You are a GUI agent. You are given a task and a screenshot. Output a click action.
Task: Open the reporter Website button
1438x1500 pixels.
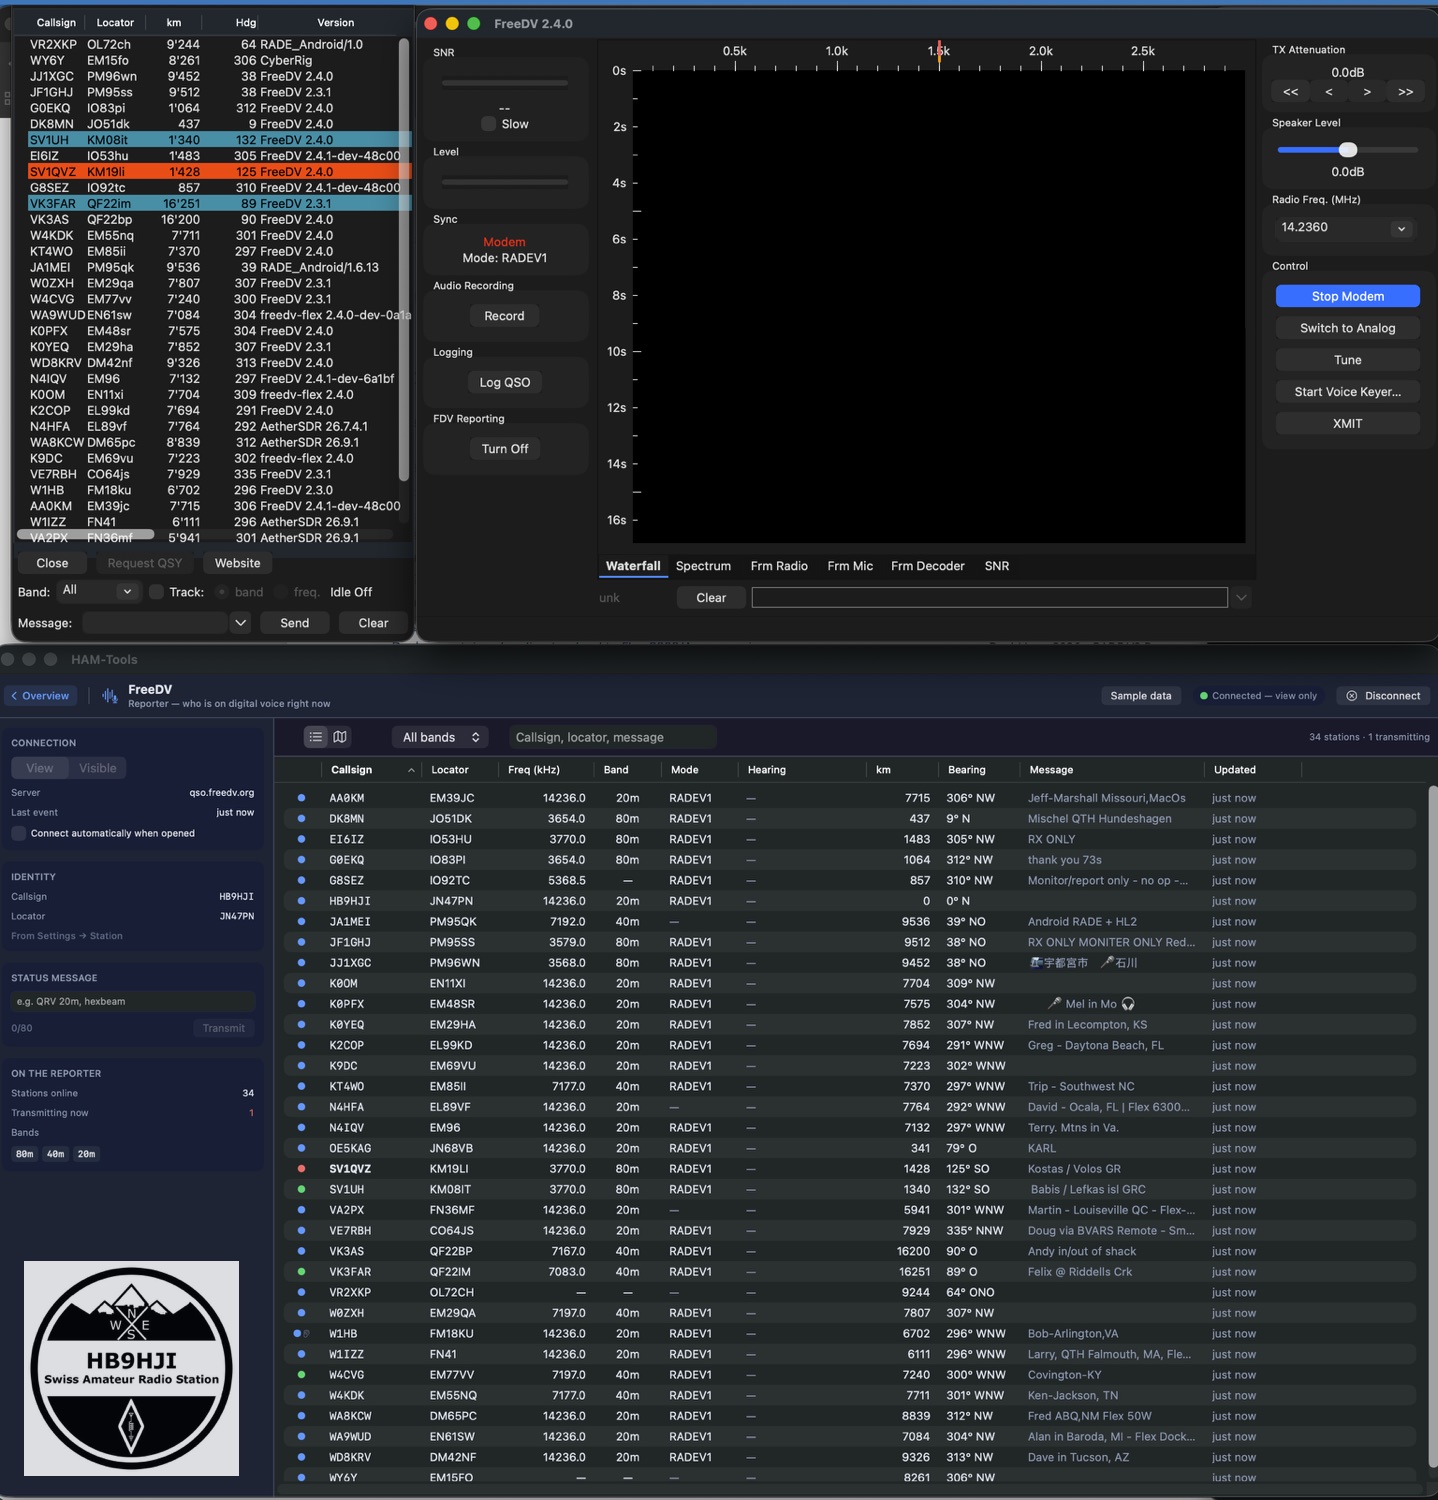click(x=237, y=563)
